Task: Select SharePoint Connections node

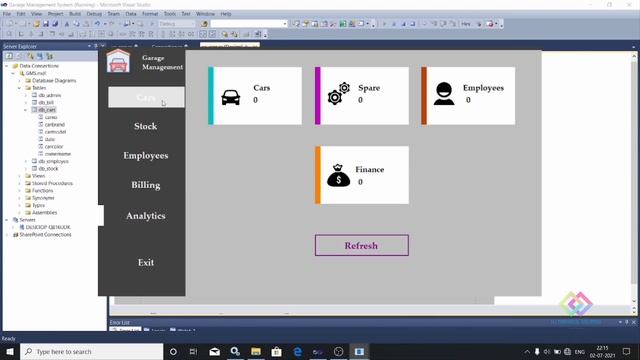Action: [45, 235]
